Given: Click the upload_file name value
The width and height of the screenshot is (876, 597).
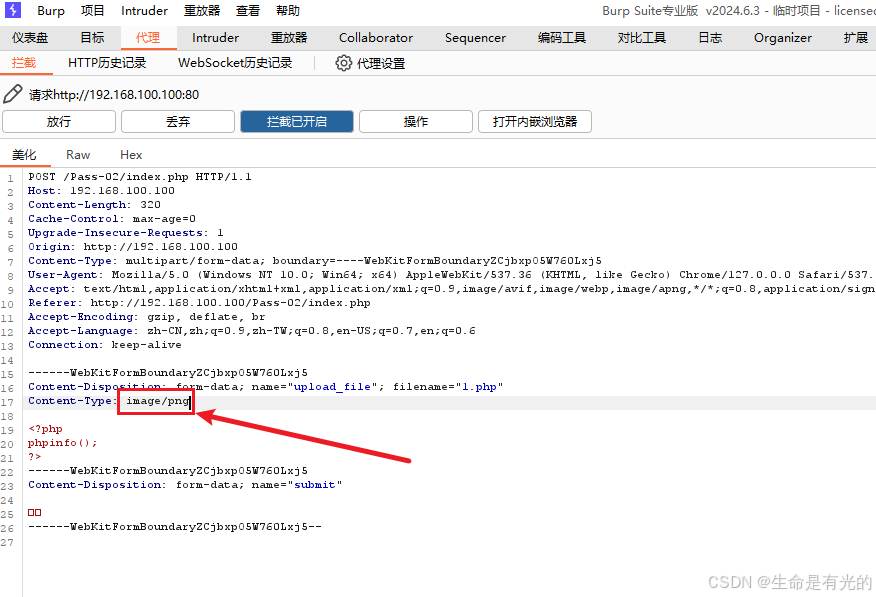Looking at the screenshot, I should click(x=332, y=386).
